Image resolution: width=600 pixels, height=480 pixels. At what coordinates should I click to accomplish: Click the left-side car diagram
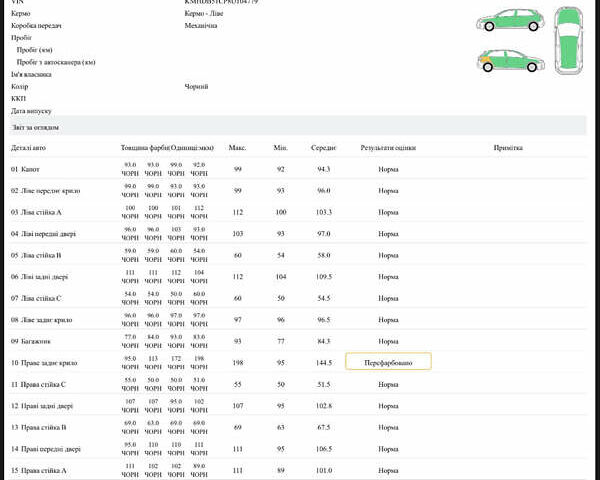[x=511, y=20]
